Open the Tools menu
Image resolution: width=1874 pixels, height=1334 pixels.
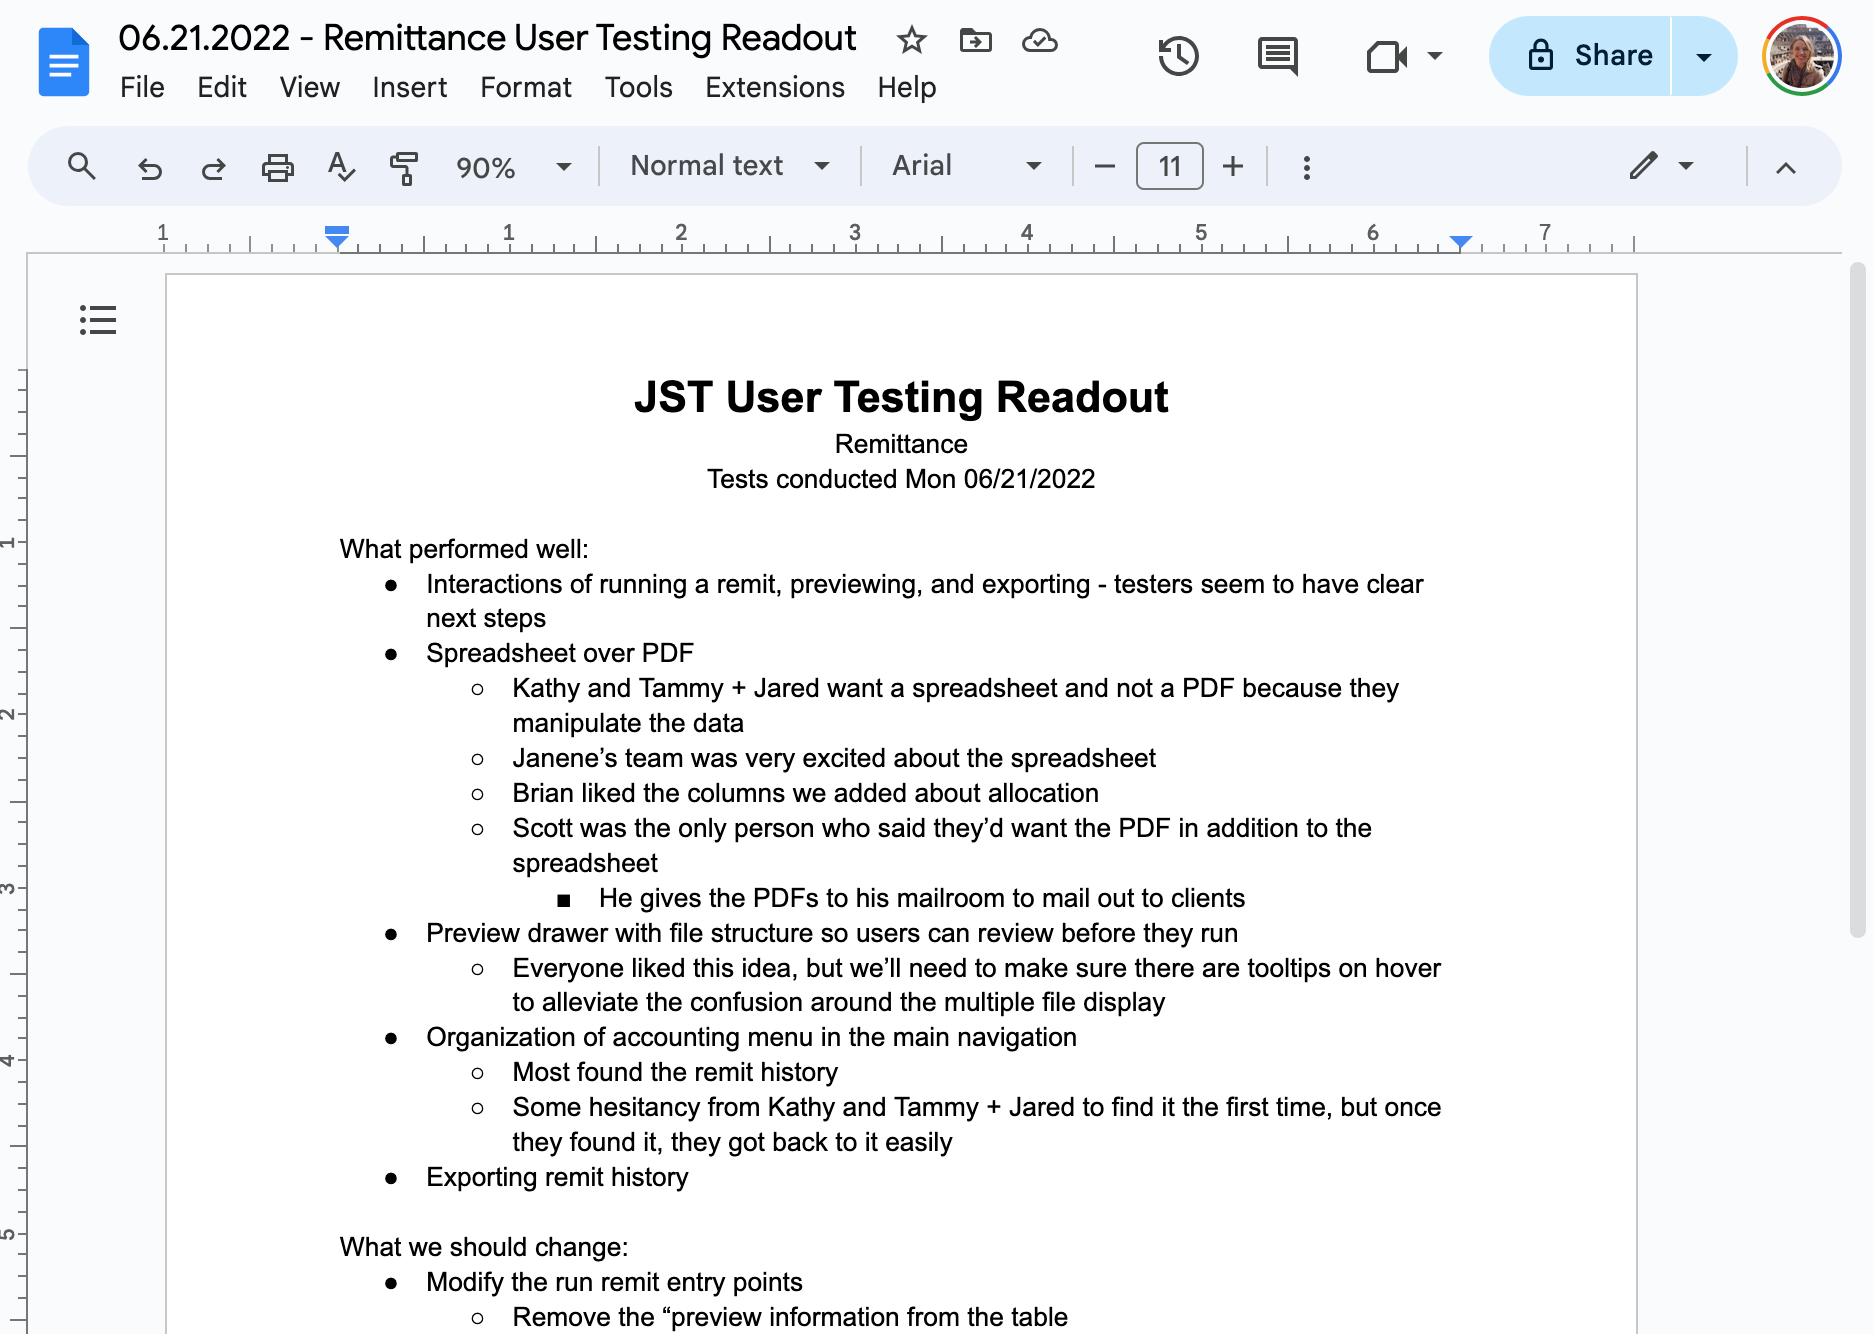click(x=639, y=88)
